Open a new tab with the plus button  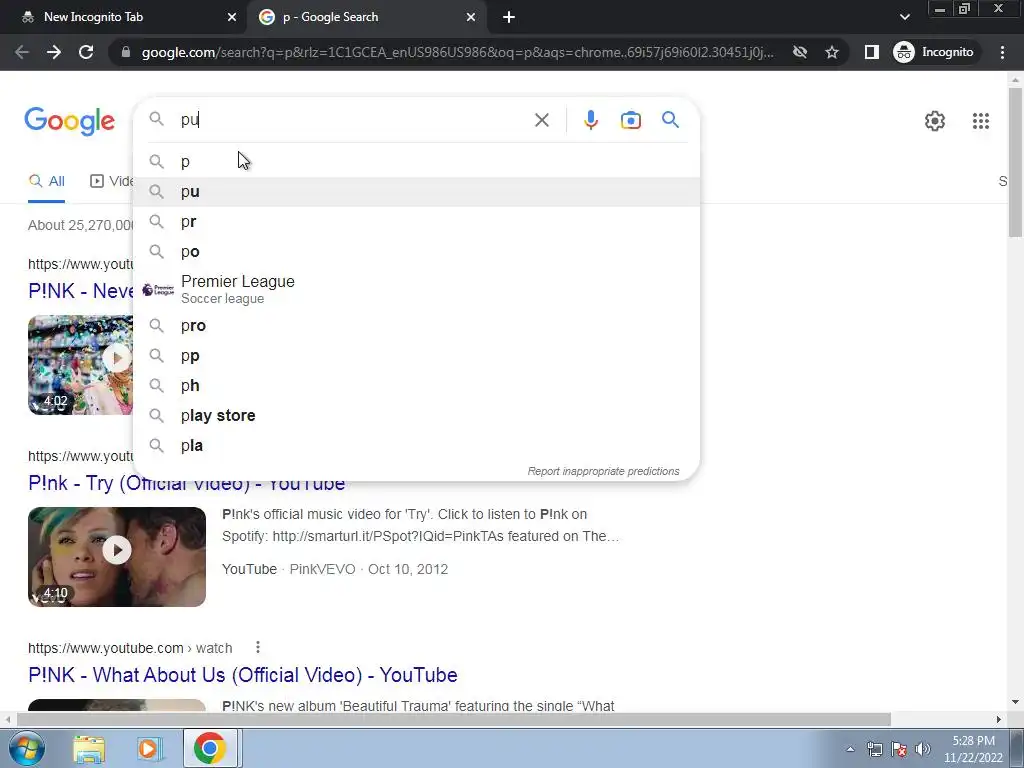click(x=509, y=18)
